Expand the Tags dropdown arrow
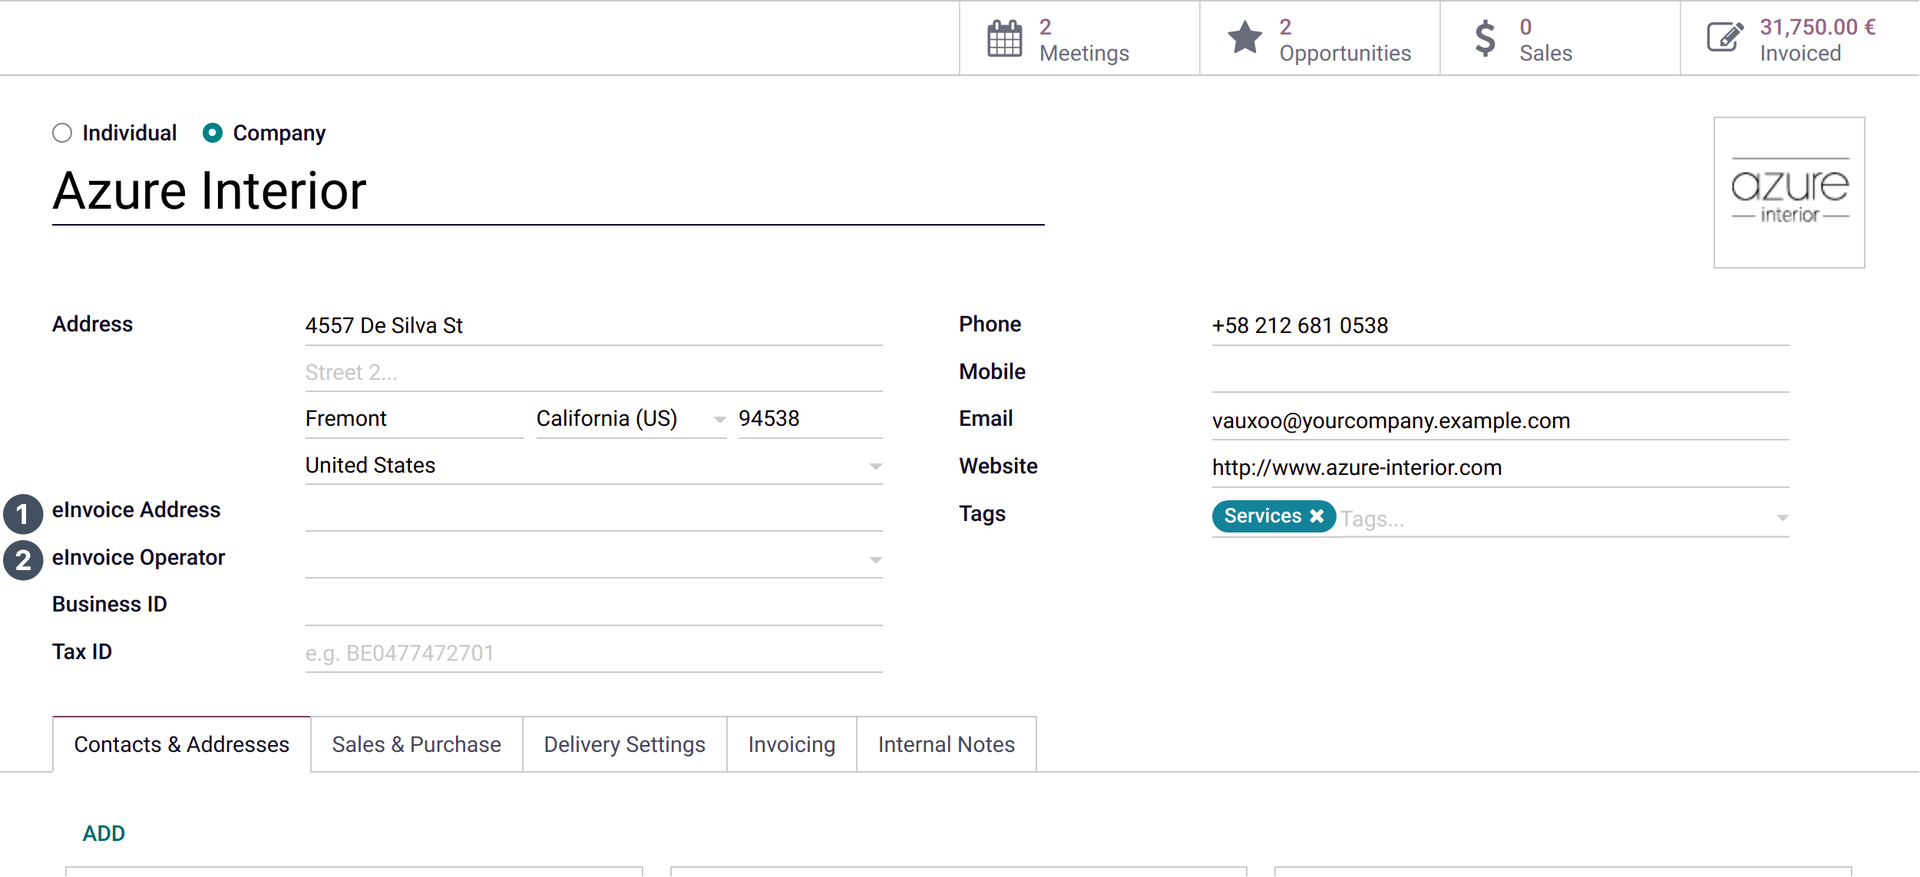Viewport: 1920px width, 877px height. [1782, 518]
